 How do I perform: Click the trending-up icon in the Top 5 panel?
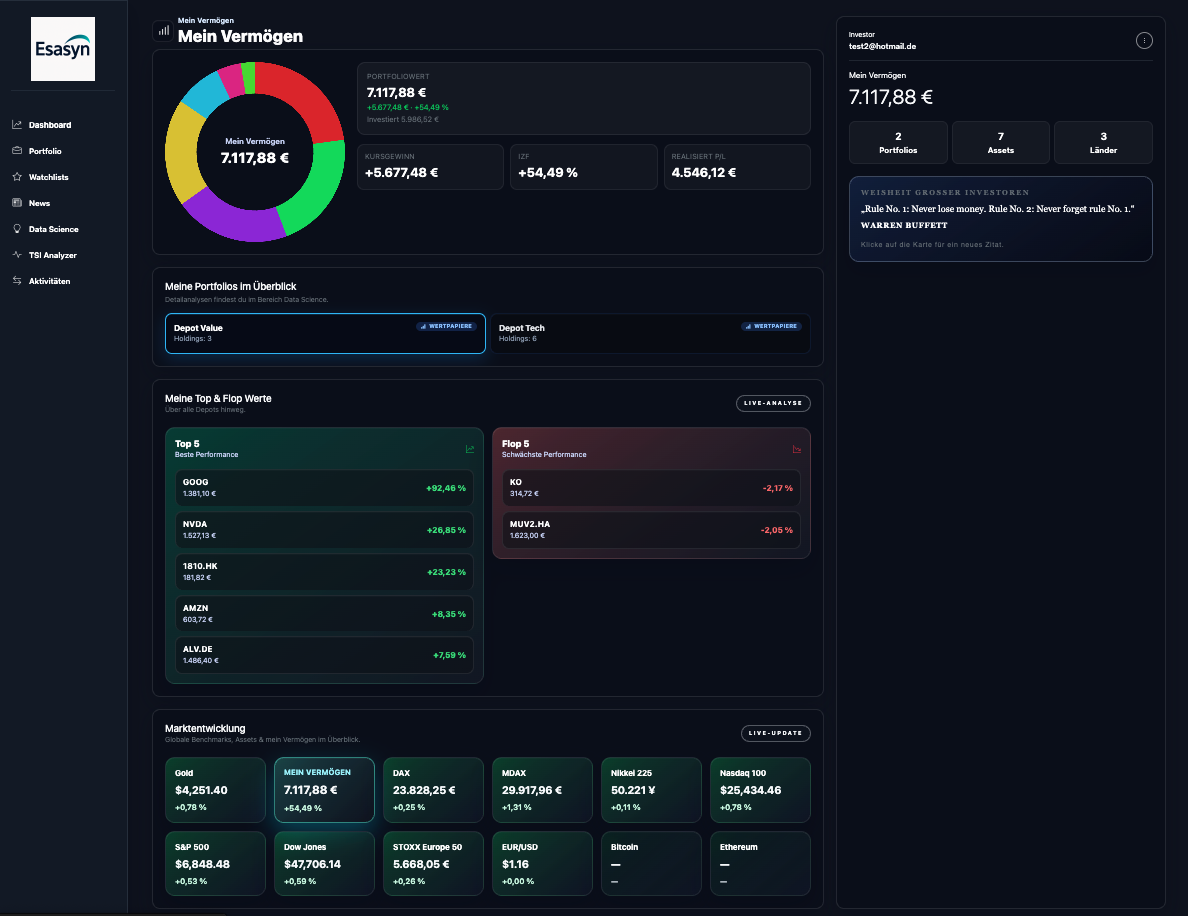pyautogui.click(x=469, y=449)
